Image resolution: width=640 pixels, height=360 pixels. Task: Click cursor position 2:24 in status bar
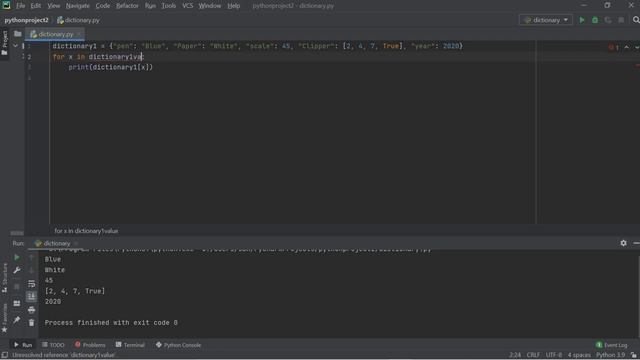[x=515, y=355]
